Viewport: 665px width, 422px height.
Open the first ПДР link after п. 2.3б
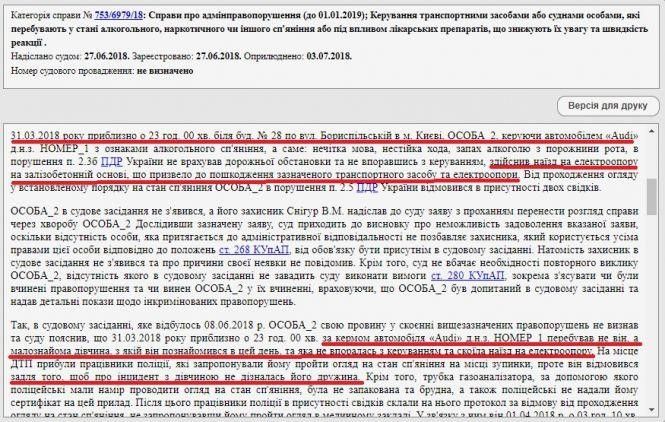tap(112, 162)
